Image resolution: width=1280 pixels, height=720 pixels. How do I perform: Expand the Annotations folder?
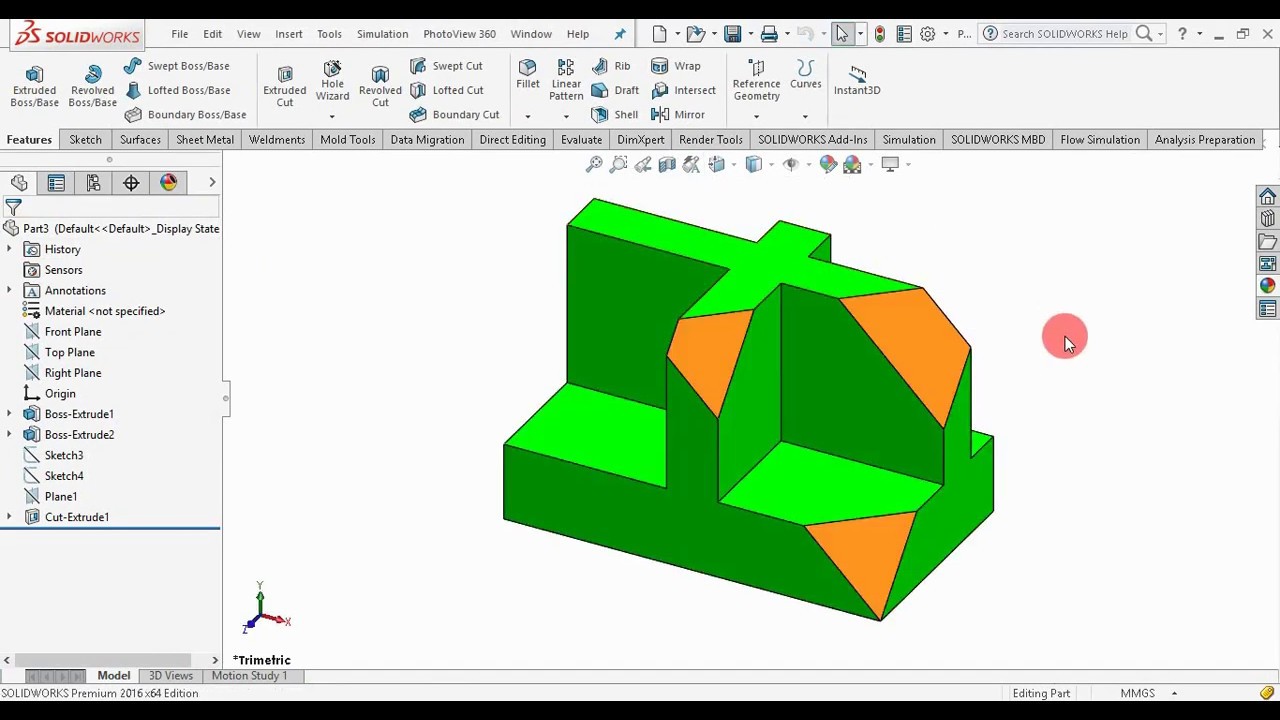click(x=10, y=291)
